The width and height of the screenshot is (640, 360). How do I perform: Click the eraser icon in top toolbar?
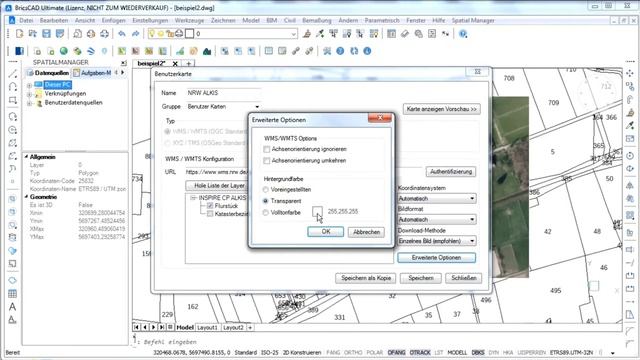pos(405,34)
